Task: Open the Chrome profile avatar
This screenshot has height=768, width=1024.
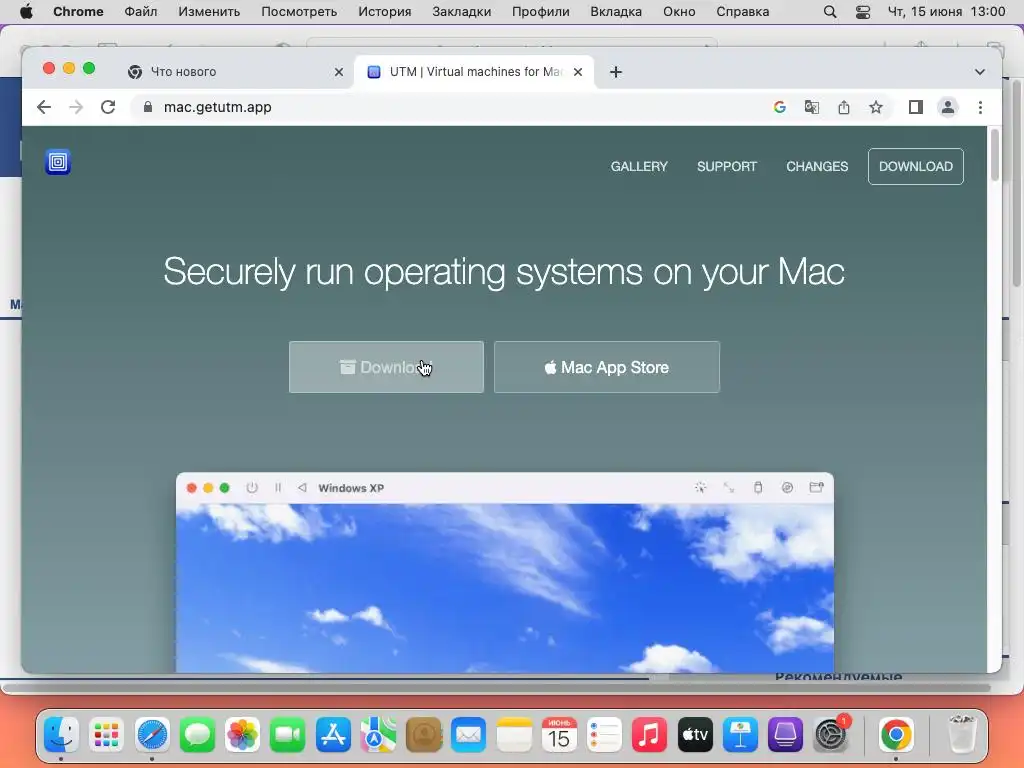Action: click(x=948, y=107)
